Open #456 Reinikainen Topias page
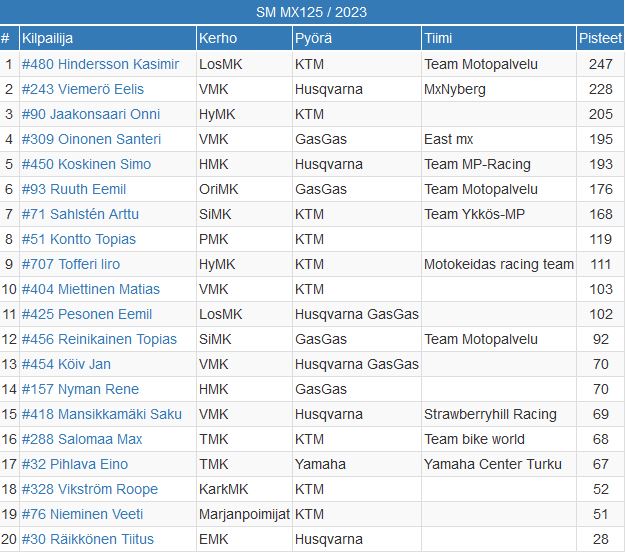 pyautogui.click(x=99, y=339)
